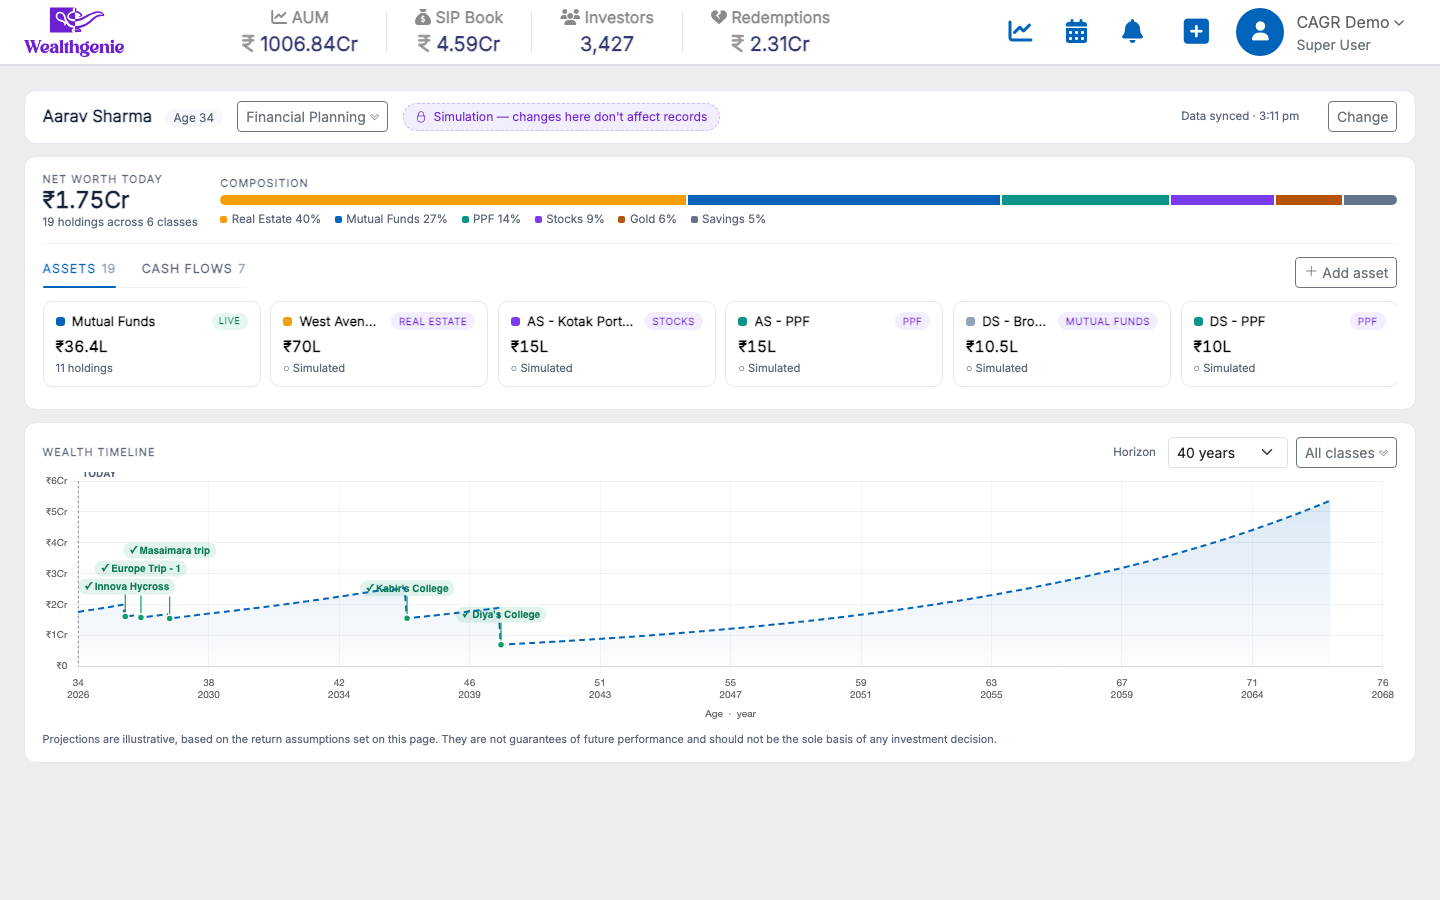Click the brown Gold composition bar segment
The image size is (1440, 900).
coord(1309,200)
